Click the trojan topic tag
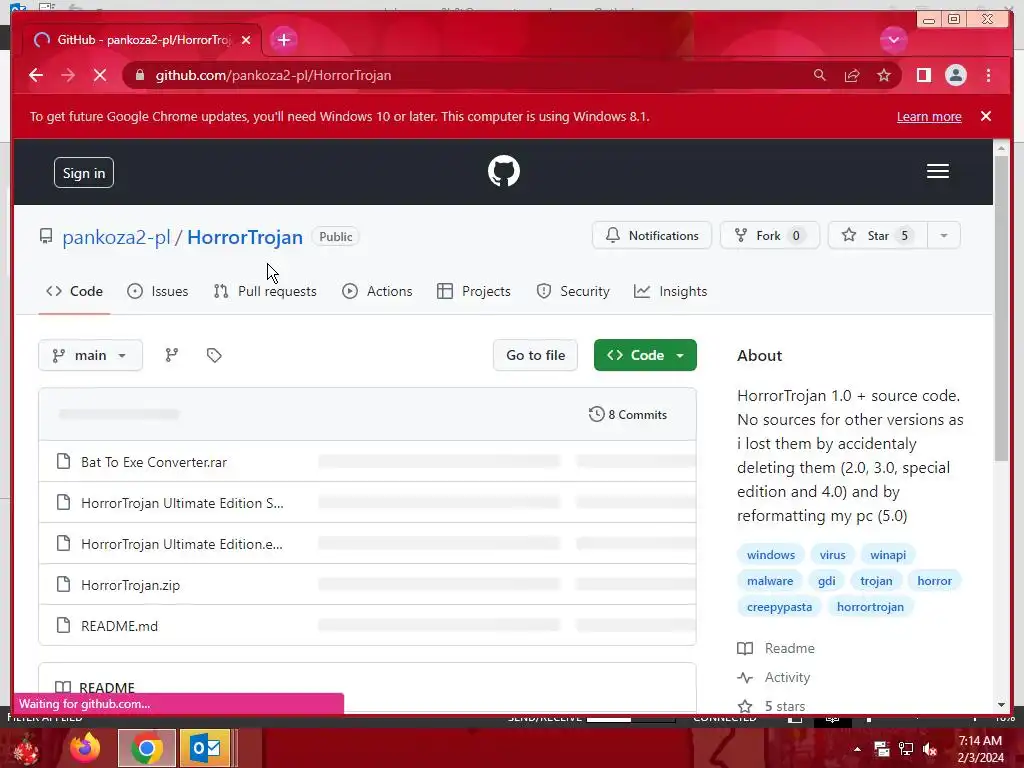 point(876,581)
